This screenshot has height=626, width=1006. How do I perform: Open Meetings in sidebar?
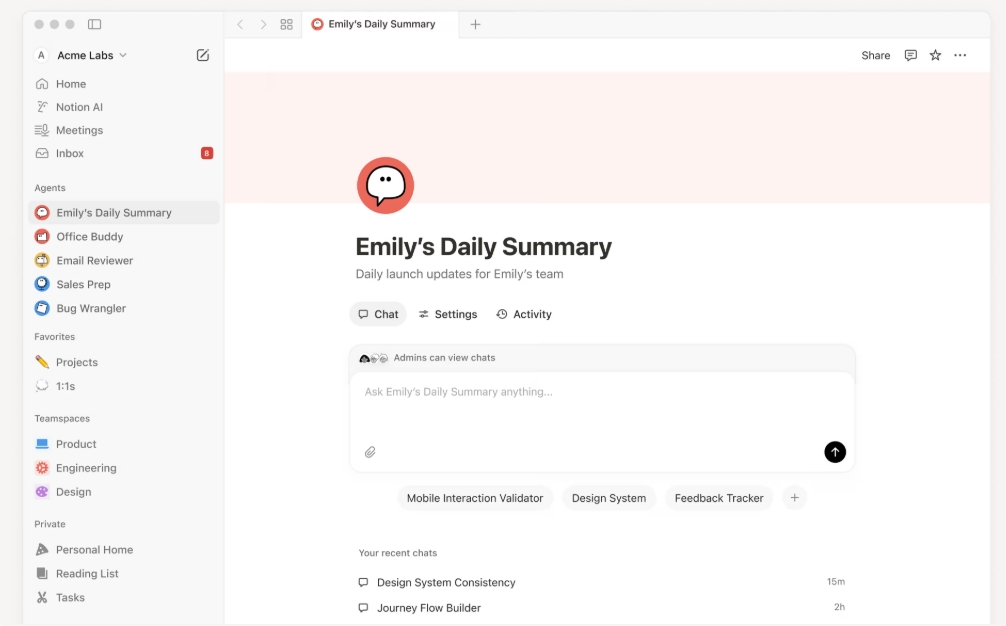pos(124,130)
